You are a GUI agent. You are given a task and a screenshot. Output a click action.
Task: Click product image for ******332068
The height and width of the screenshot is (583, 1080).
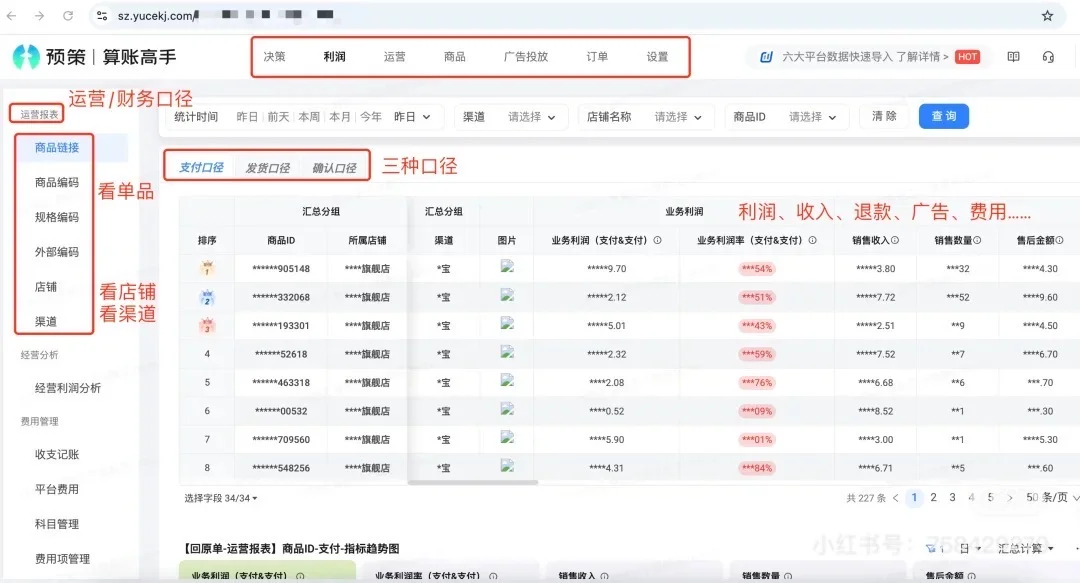pos(507,296)
